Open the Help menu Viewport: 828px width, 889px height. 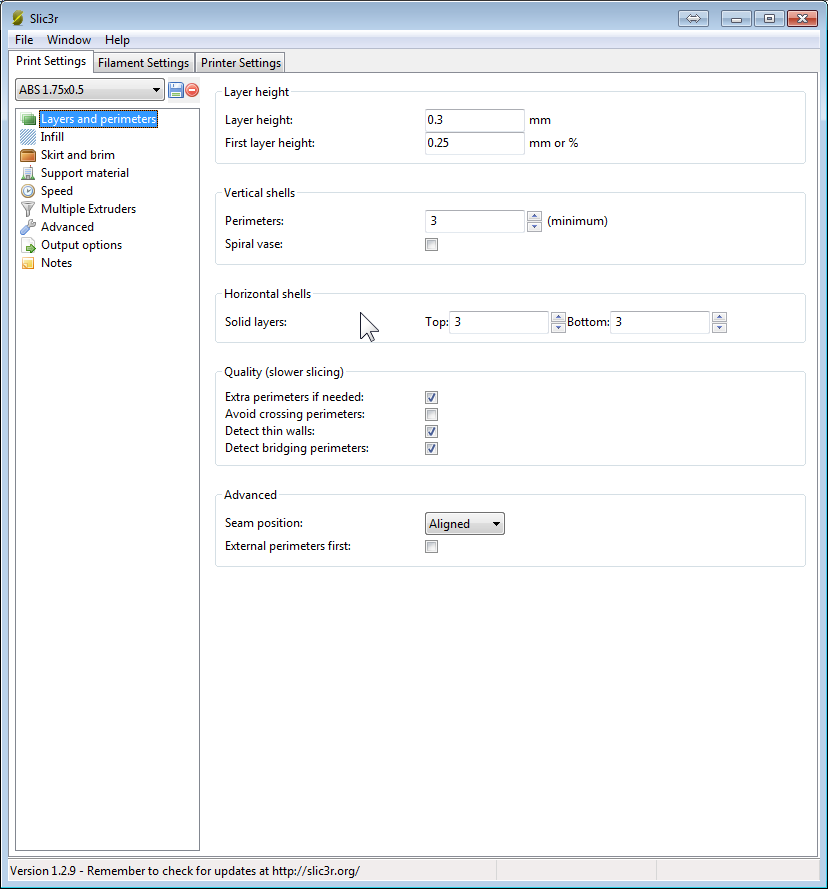click(x=117, y=40)
